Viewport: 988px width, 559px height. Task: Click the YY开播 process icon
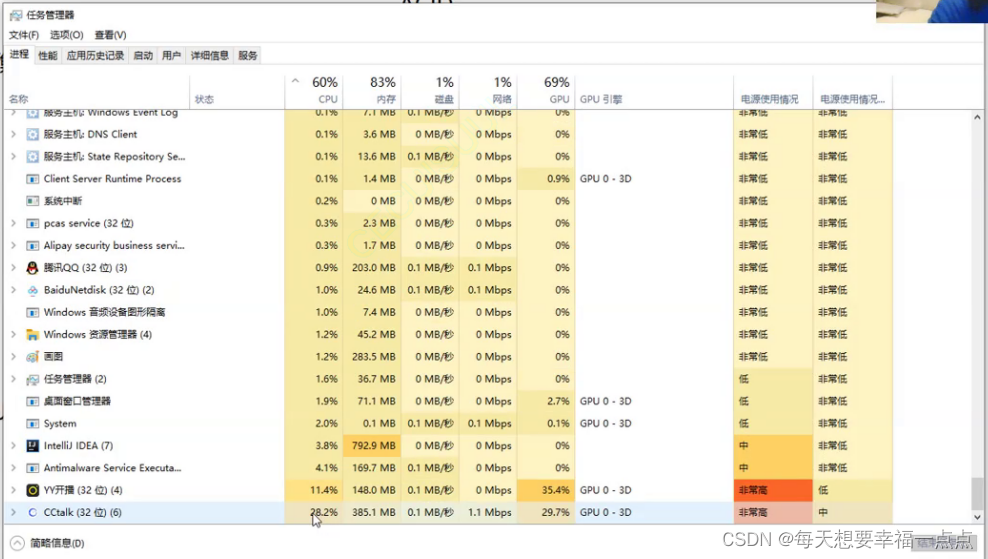pos(33,490)
